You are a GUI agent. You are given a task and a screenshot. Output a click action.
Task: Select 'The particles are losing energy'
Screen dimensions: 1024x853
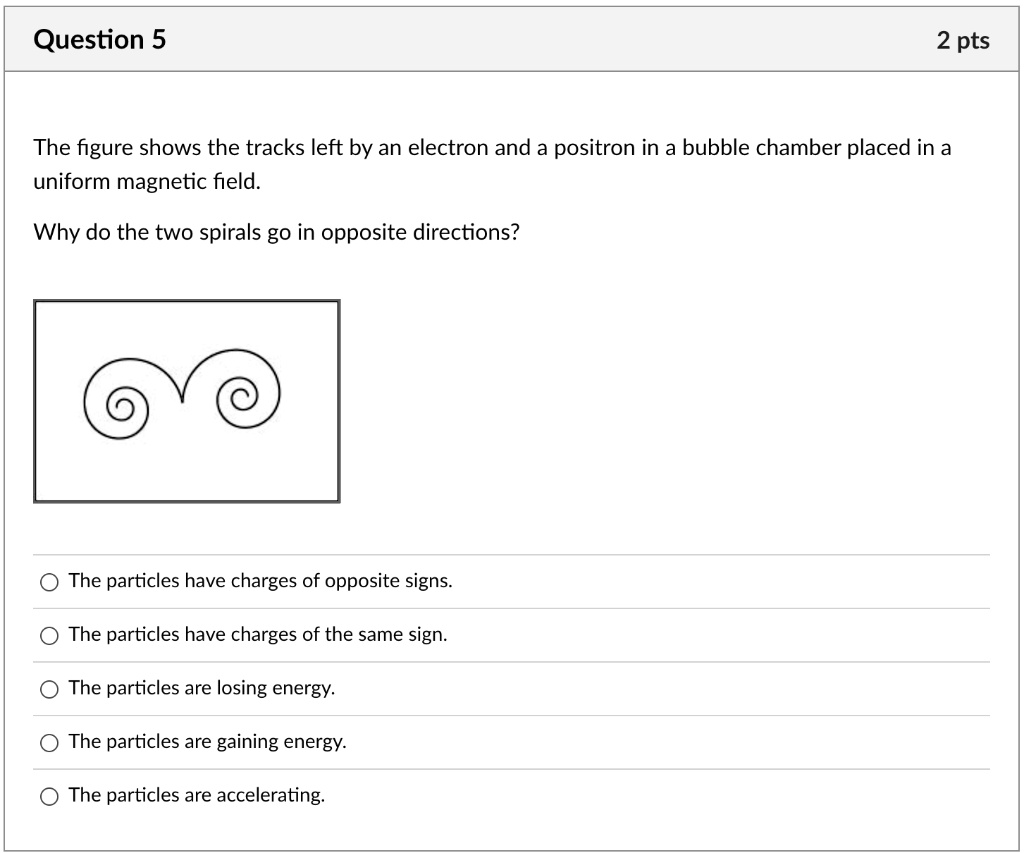pos(48,688)
